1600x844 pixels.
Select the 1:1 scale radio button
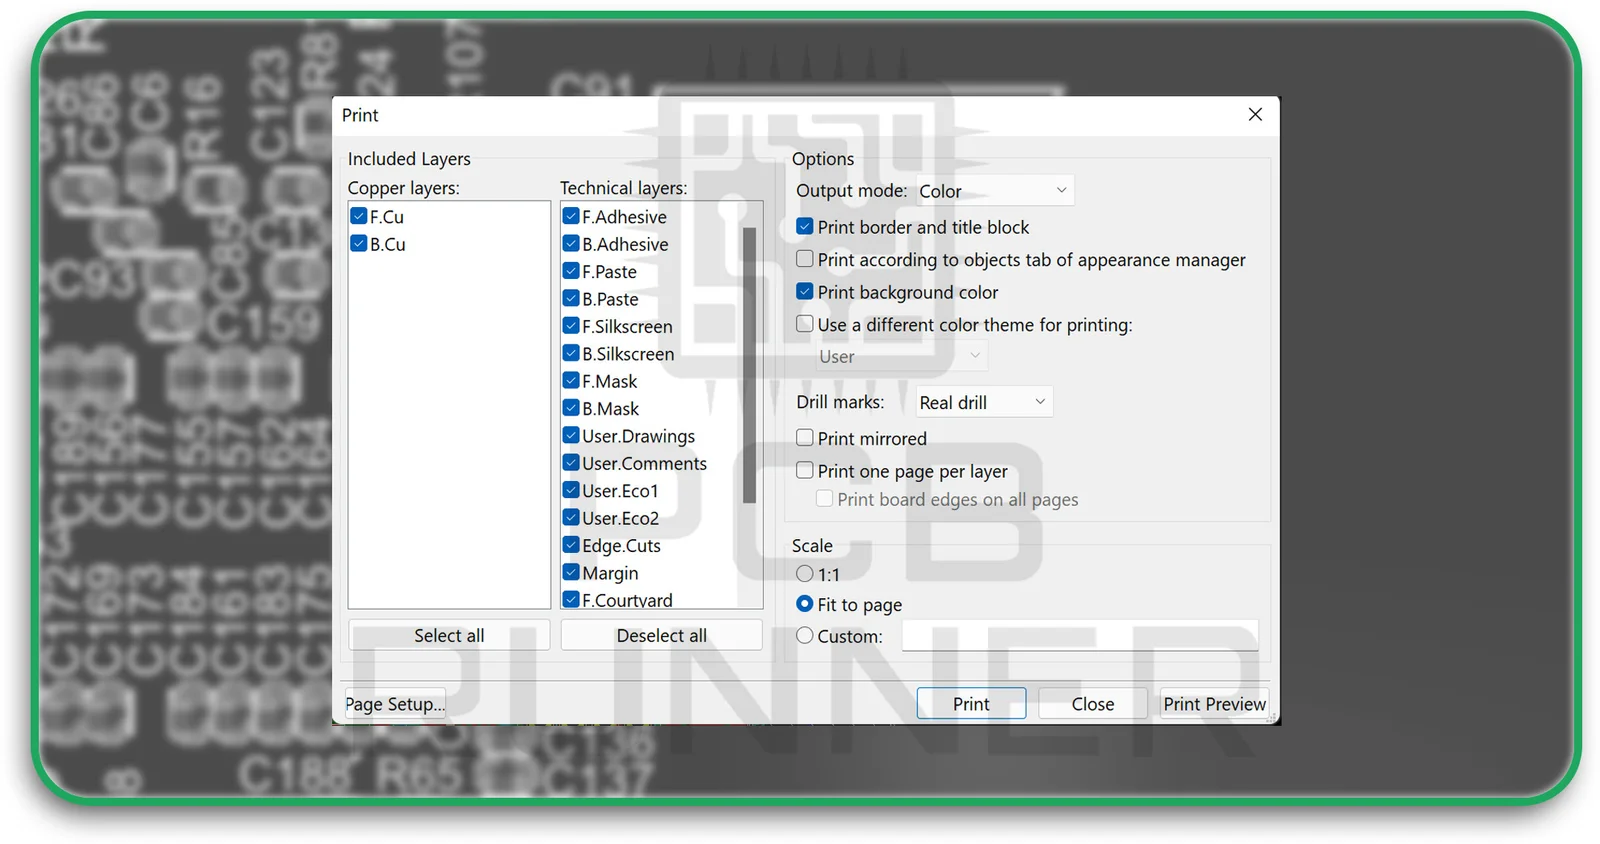pos(805,574)
